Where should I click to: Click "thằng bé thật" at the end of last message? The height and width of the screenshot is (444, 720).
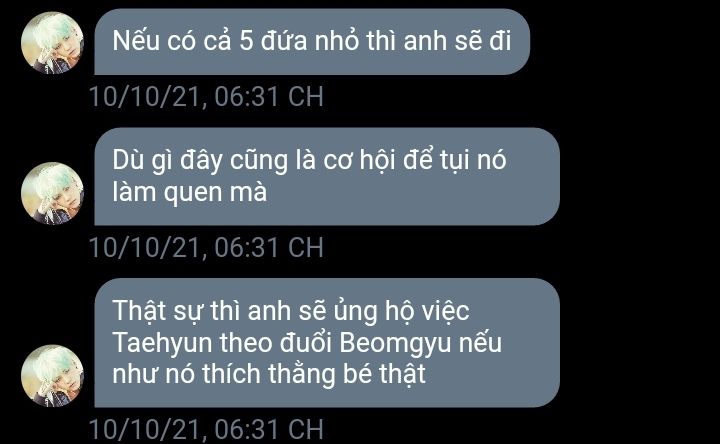pos(347,374)
